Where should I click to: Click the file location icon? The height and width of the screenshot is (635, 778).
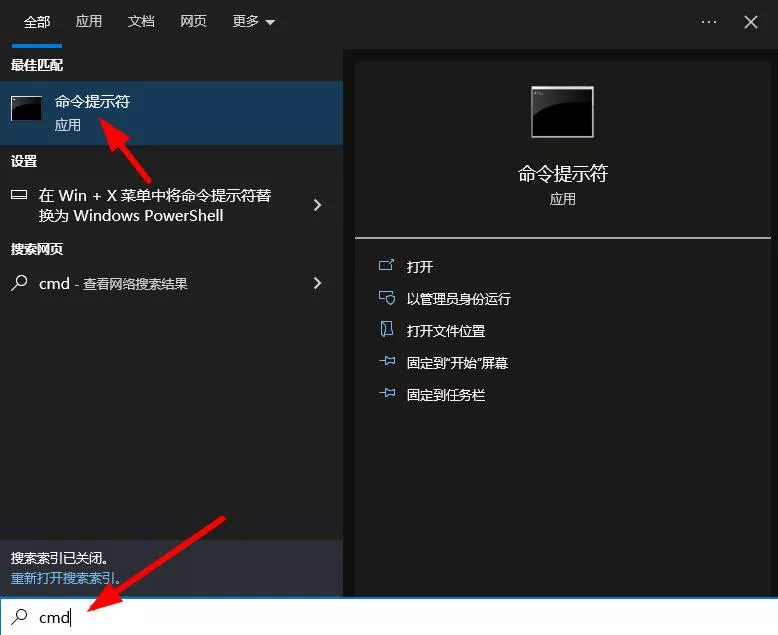[x=387, y=329]
